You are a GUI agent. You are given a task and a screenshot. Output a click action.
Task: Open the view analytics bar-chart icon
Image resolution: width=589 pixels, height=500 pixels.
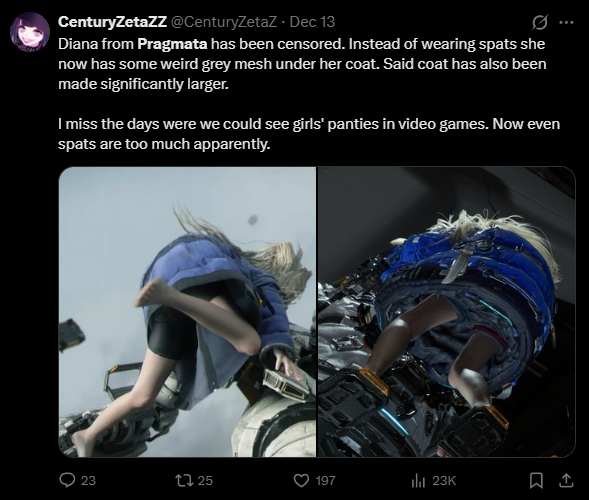418,480
